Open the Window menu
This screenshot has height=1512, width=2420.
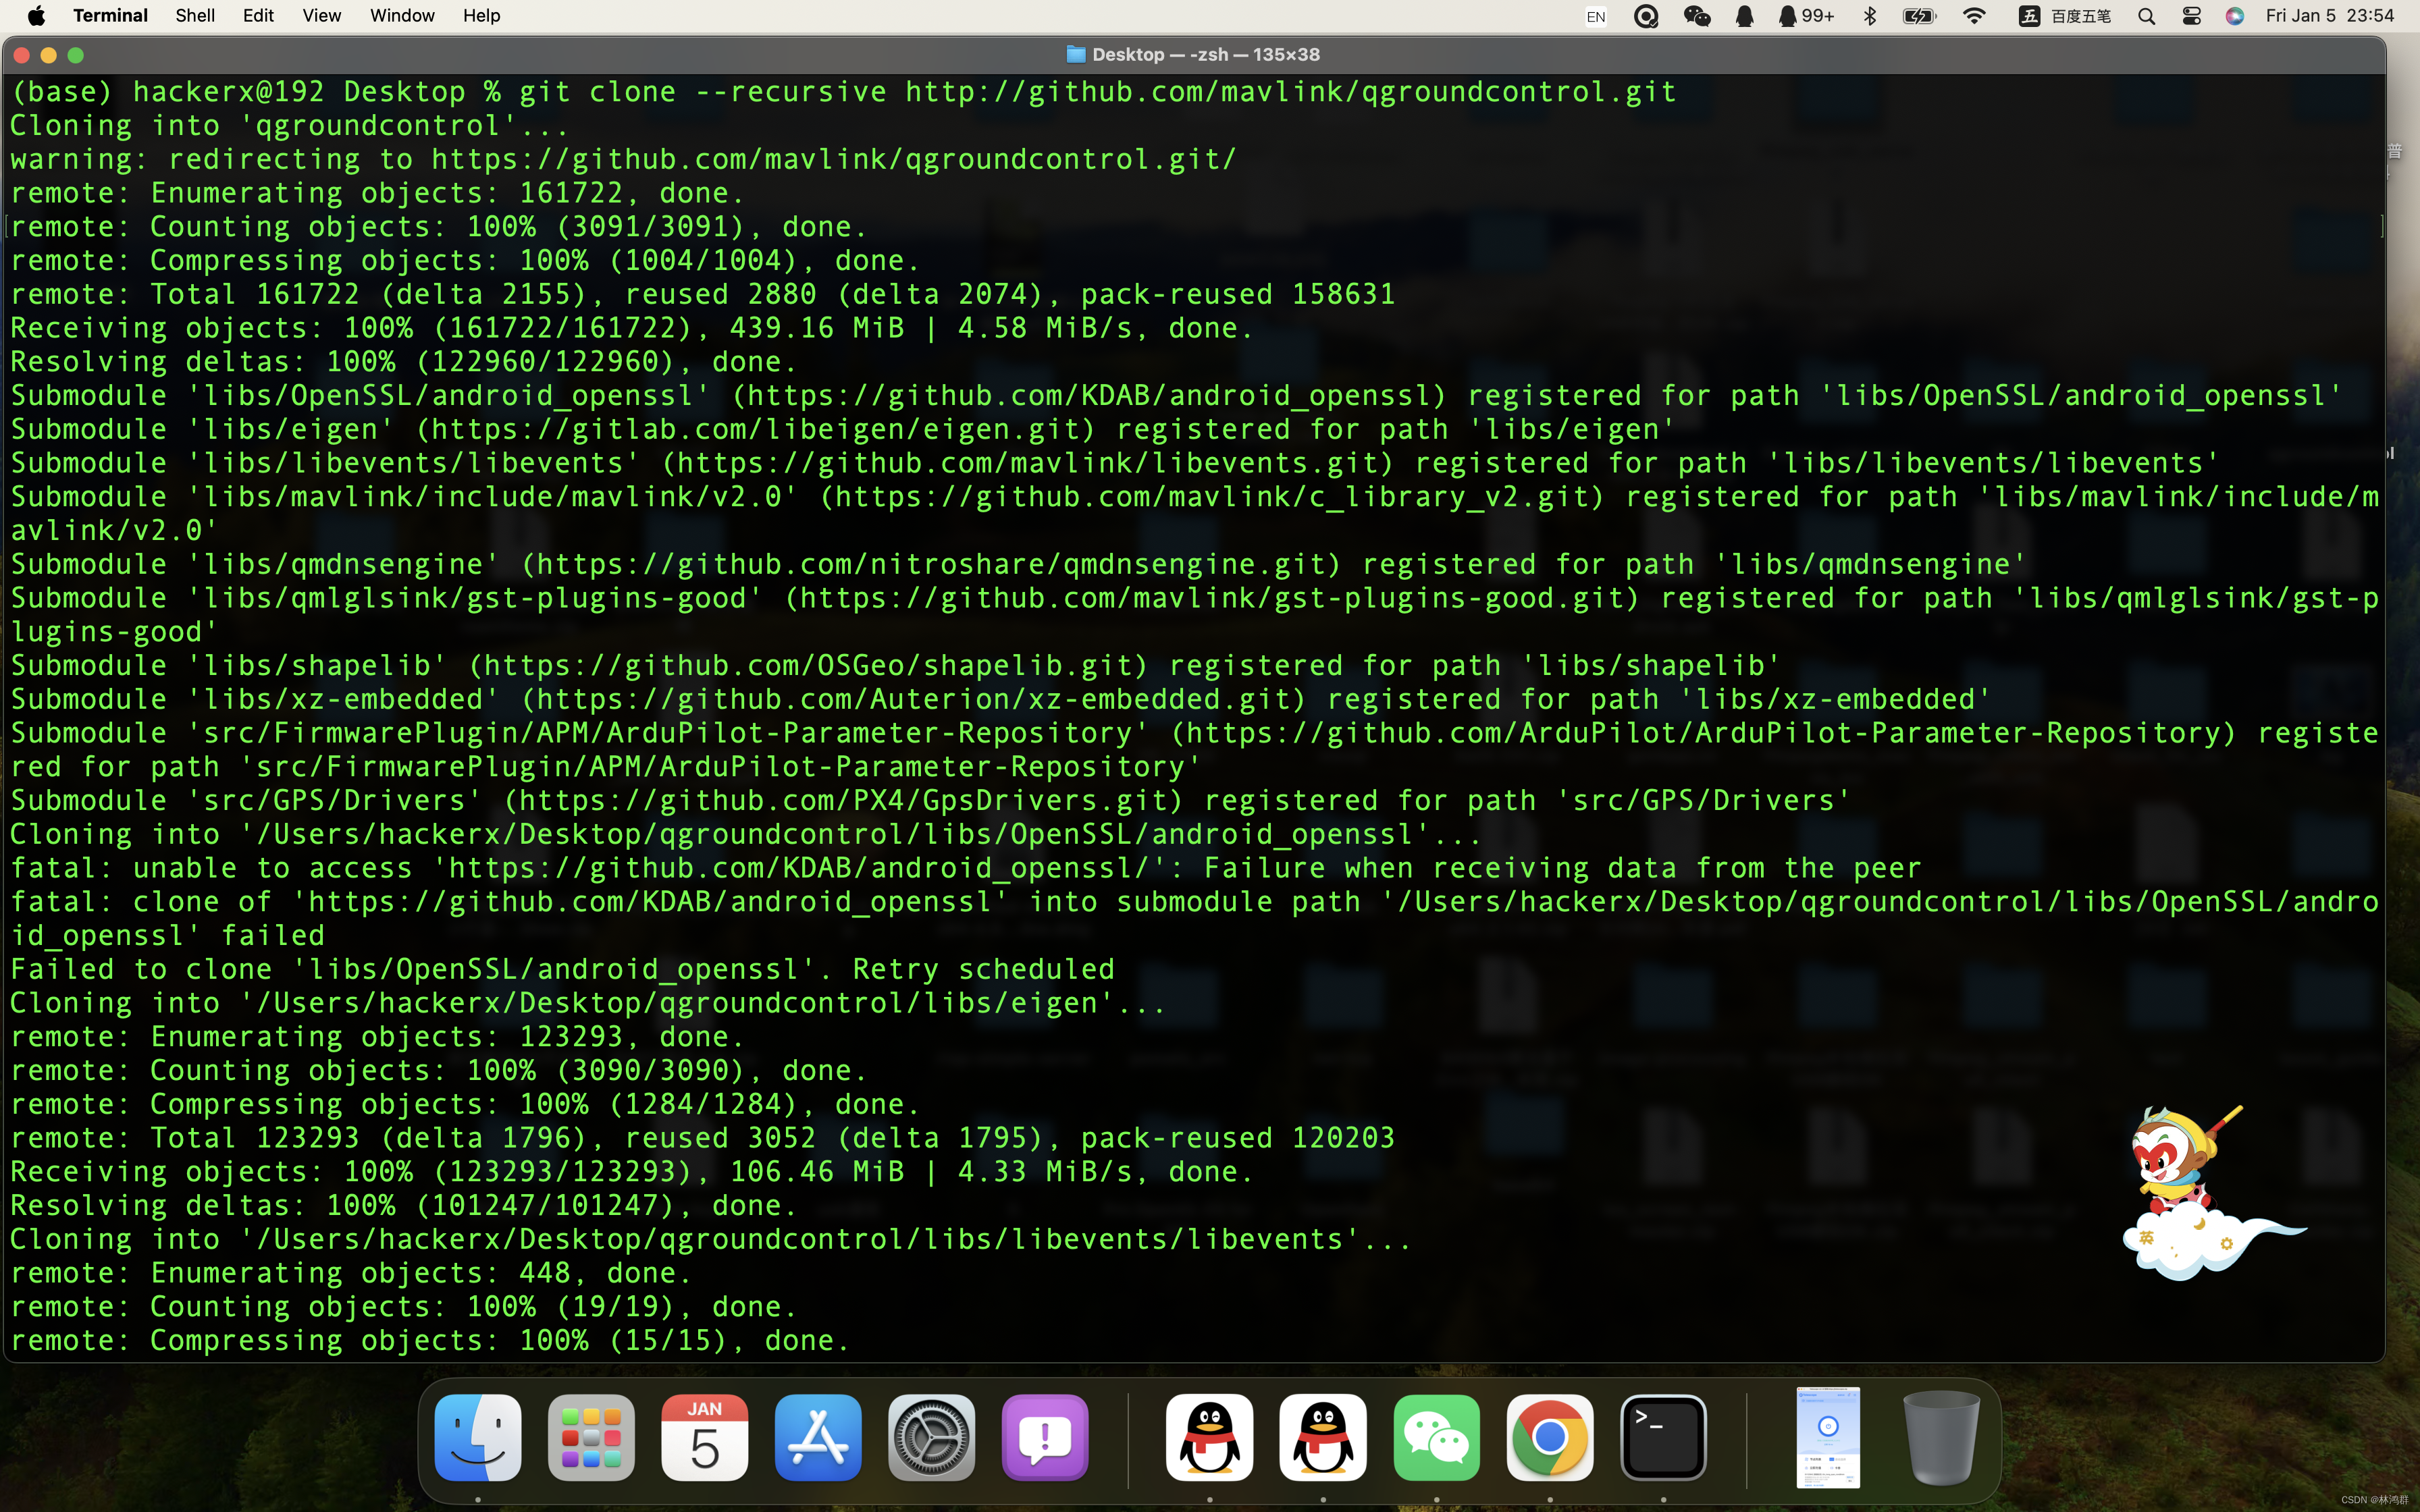tap(402, 15)
